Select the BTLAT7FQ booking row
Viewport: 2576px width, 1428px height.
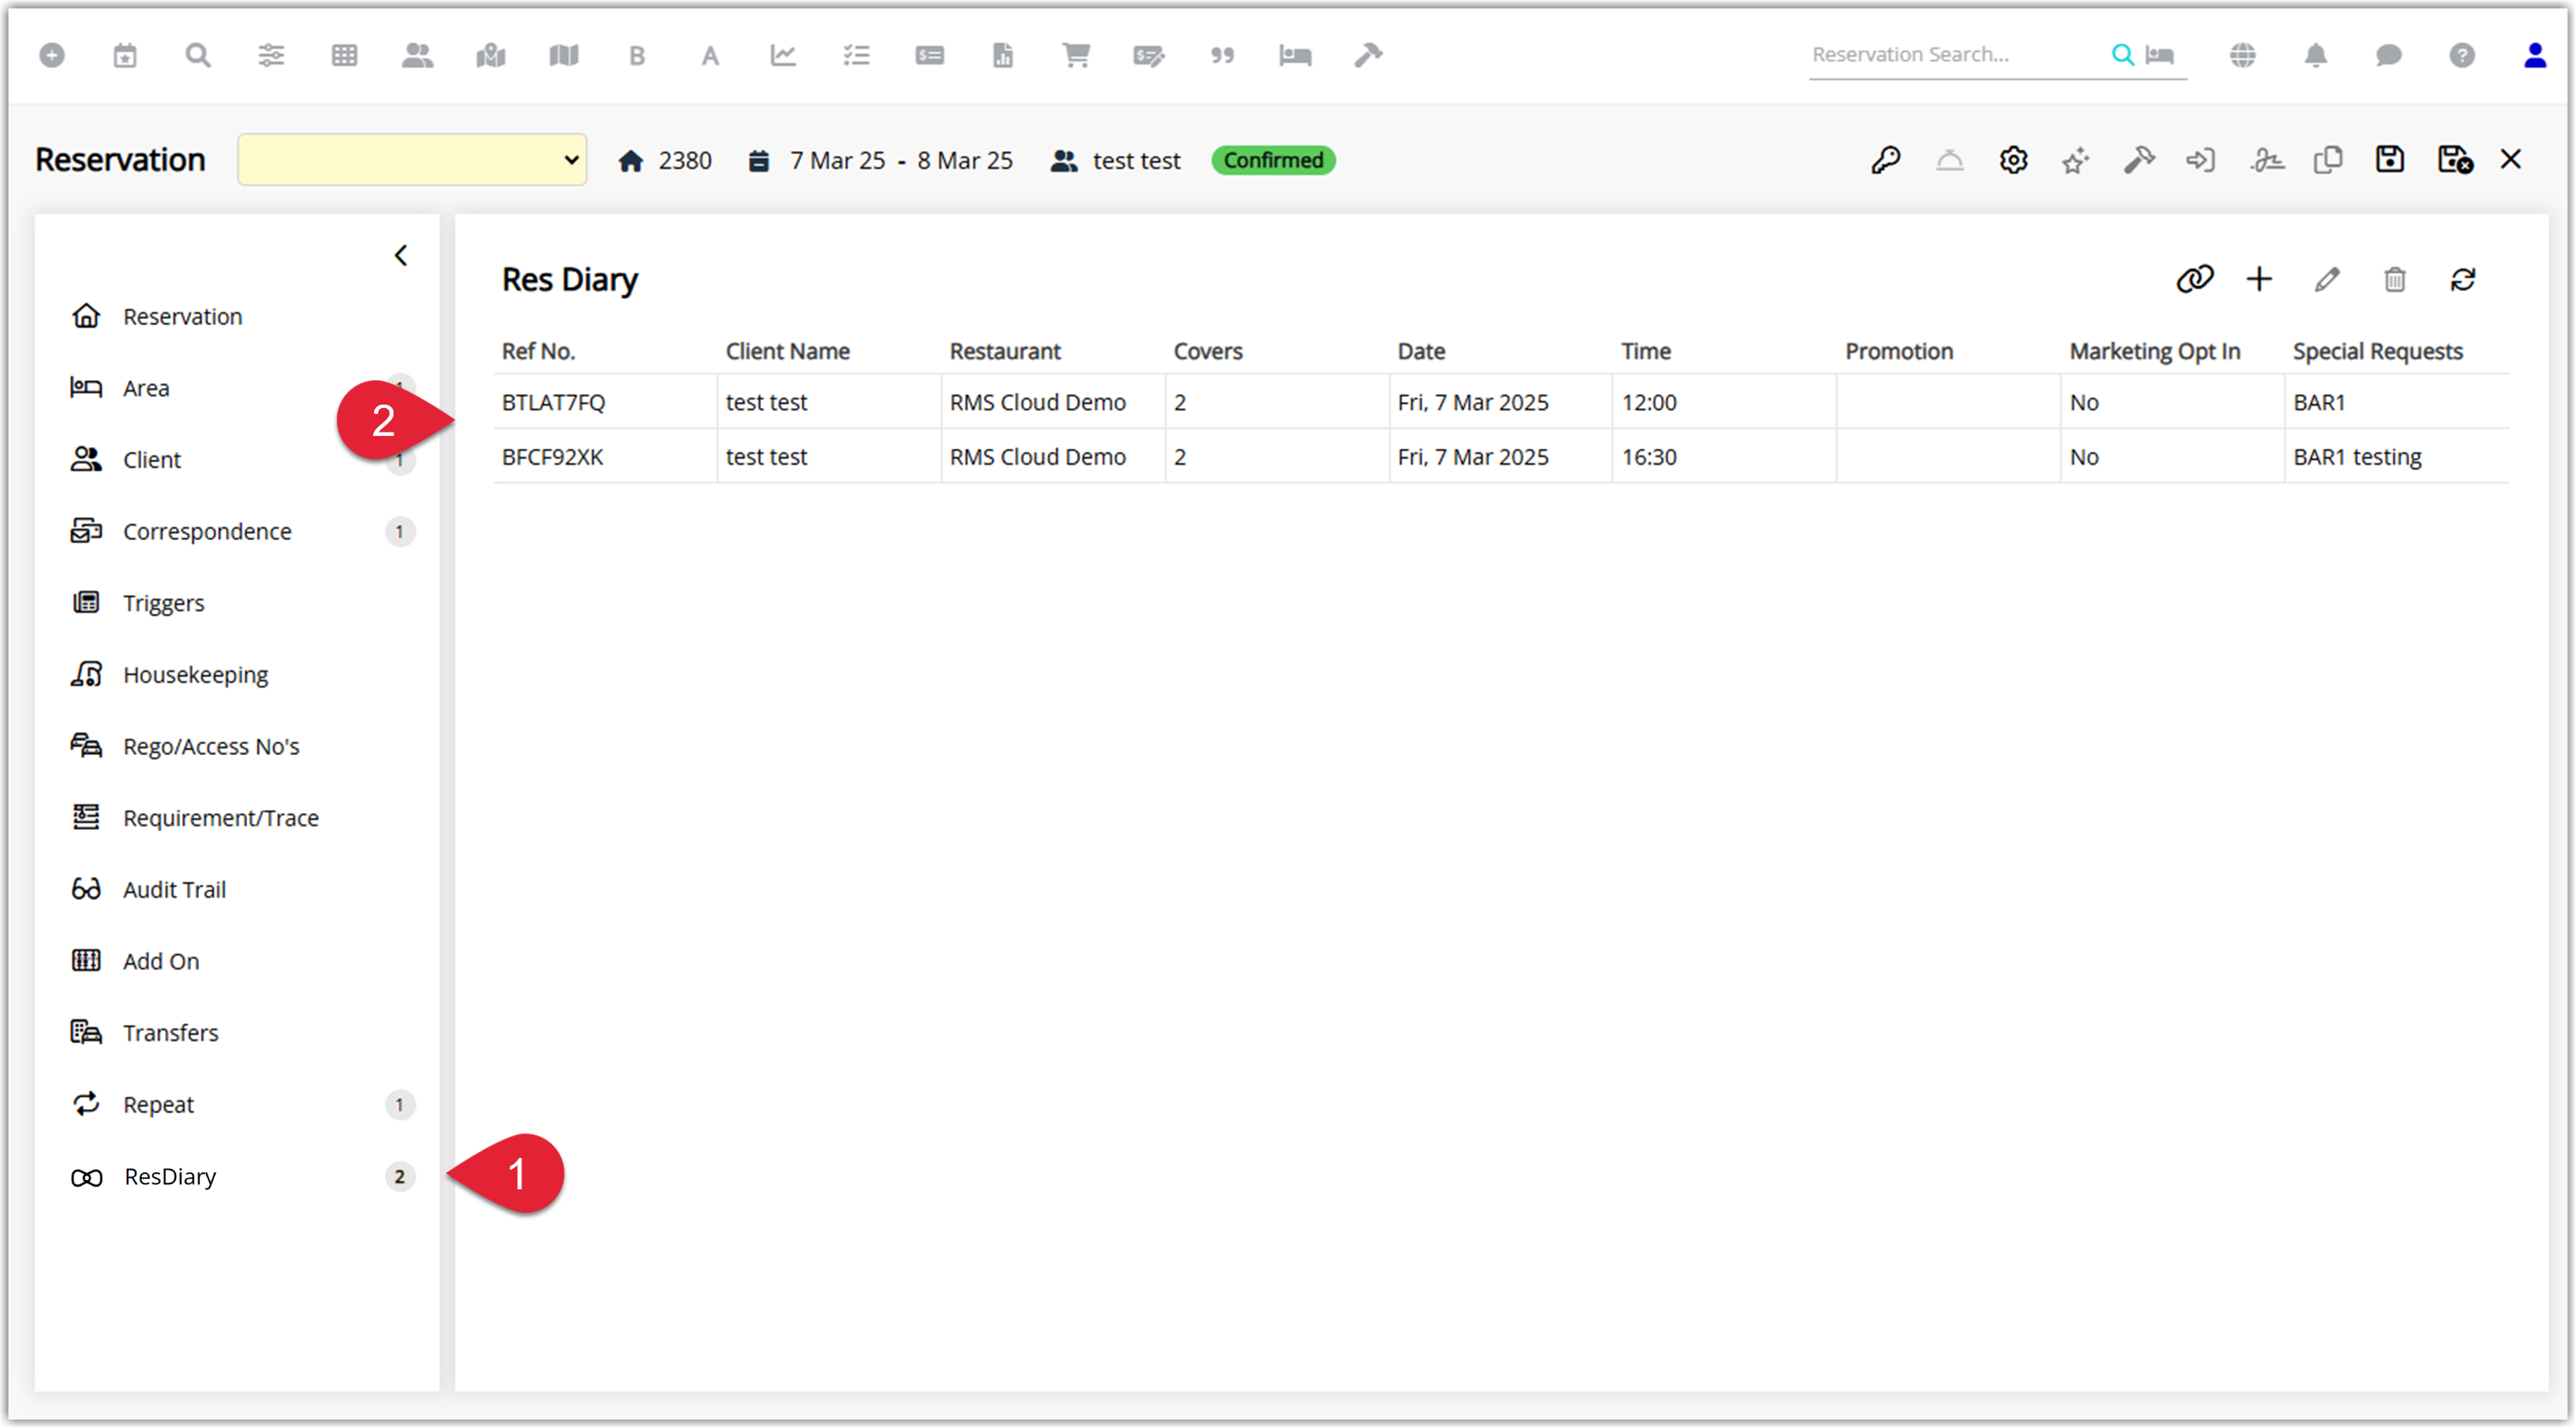pos(1501,402)
